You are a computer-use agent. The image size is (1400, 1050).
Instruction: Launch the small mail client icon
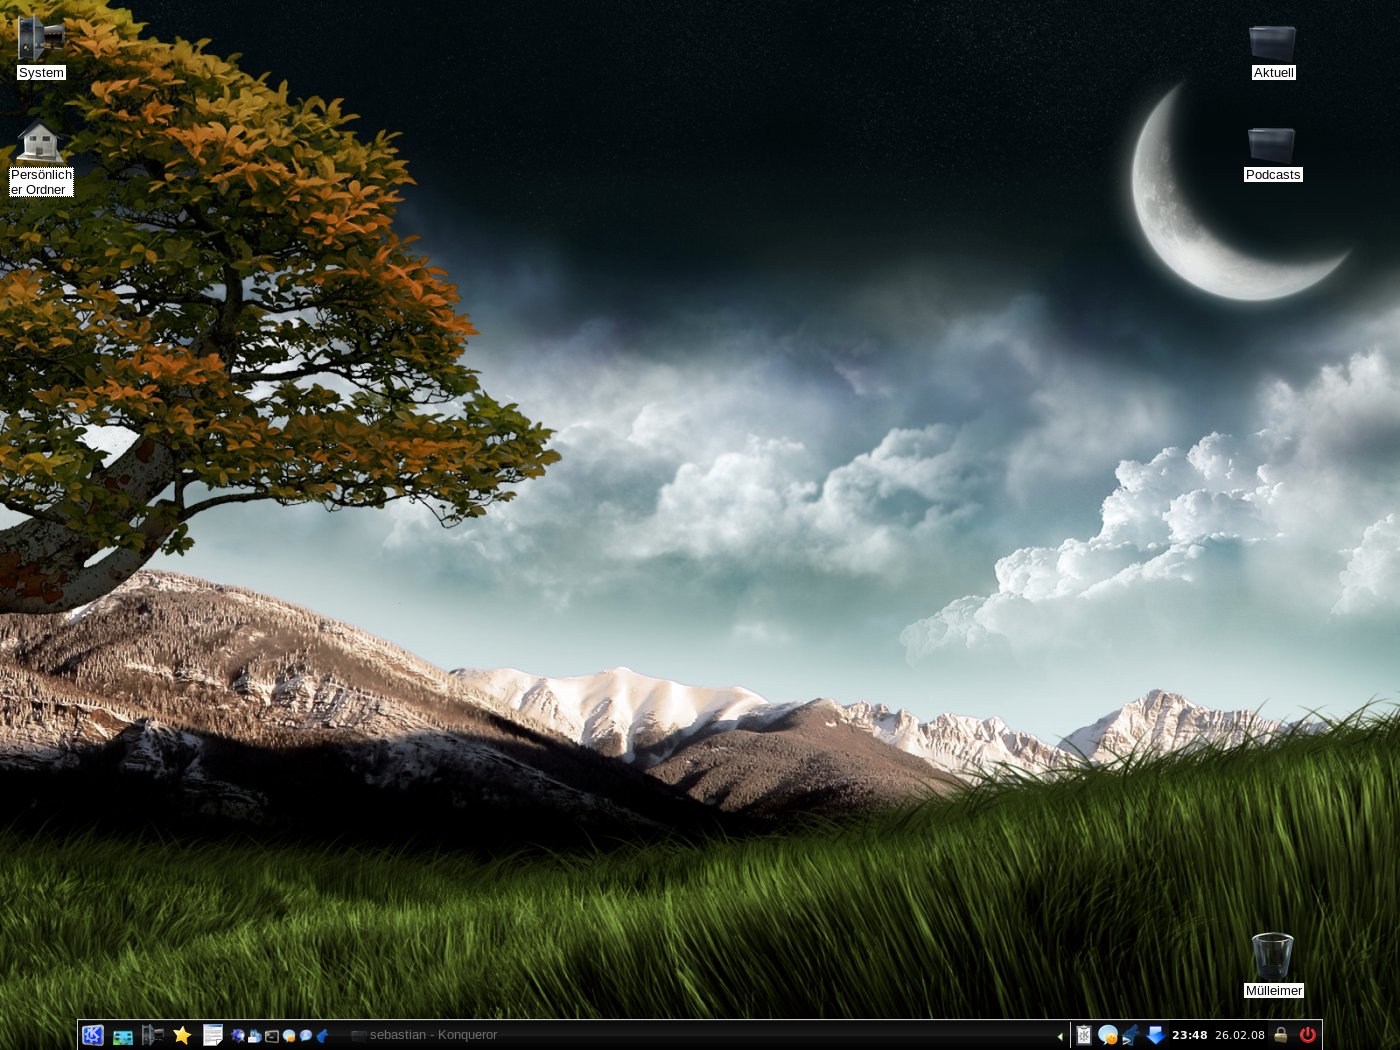[255, 1036]
